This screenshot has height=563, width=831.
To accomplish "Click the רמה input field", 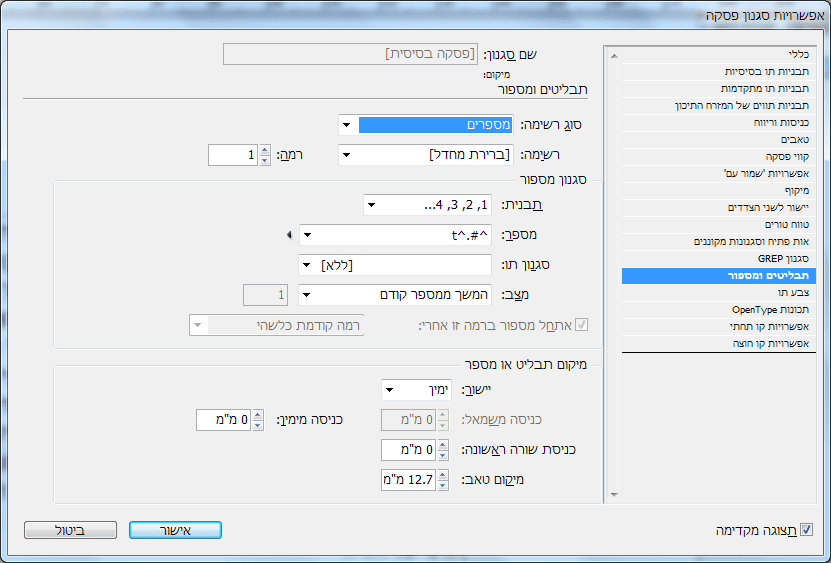I will point(233,155).
